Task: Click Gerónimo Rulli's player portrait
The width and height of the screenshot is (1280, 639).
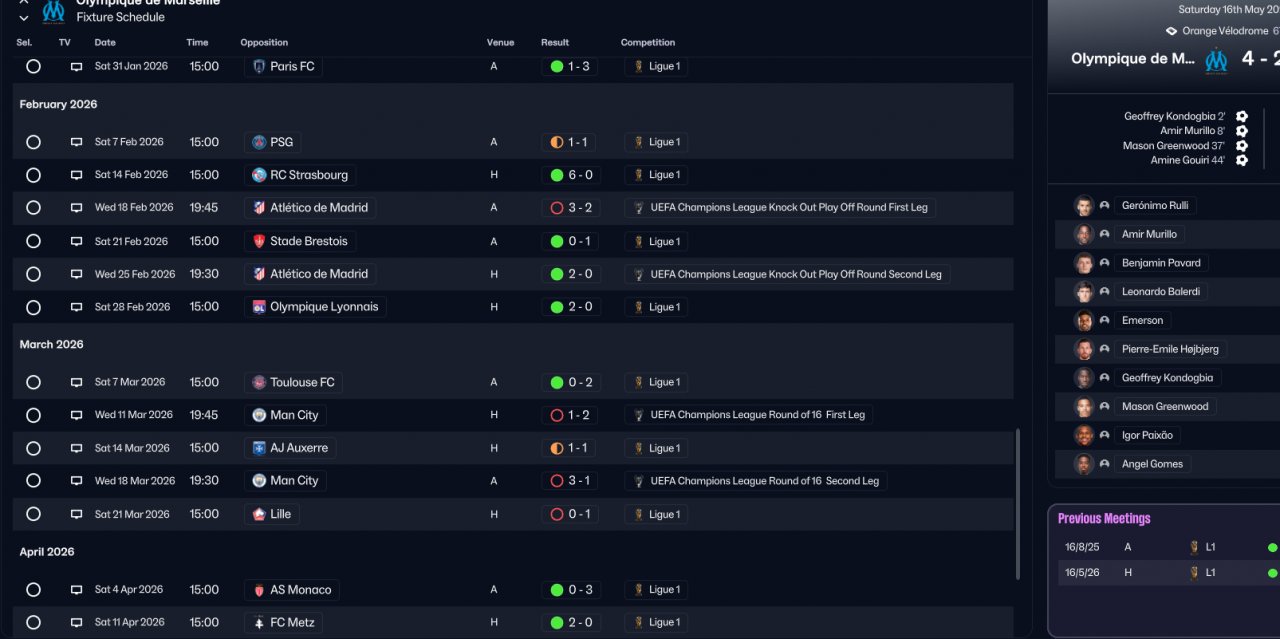Action: click(1083, 206)
